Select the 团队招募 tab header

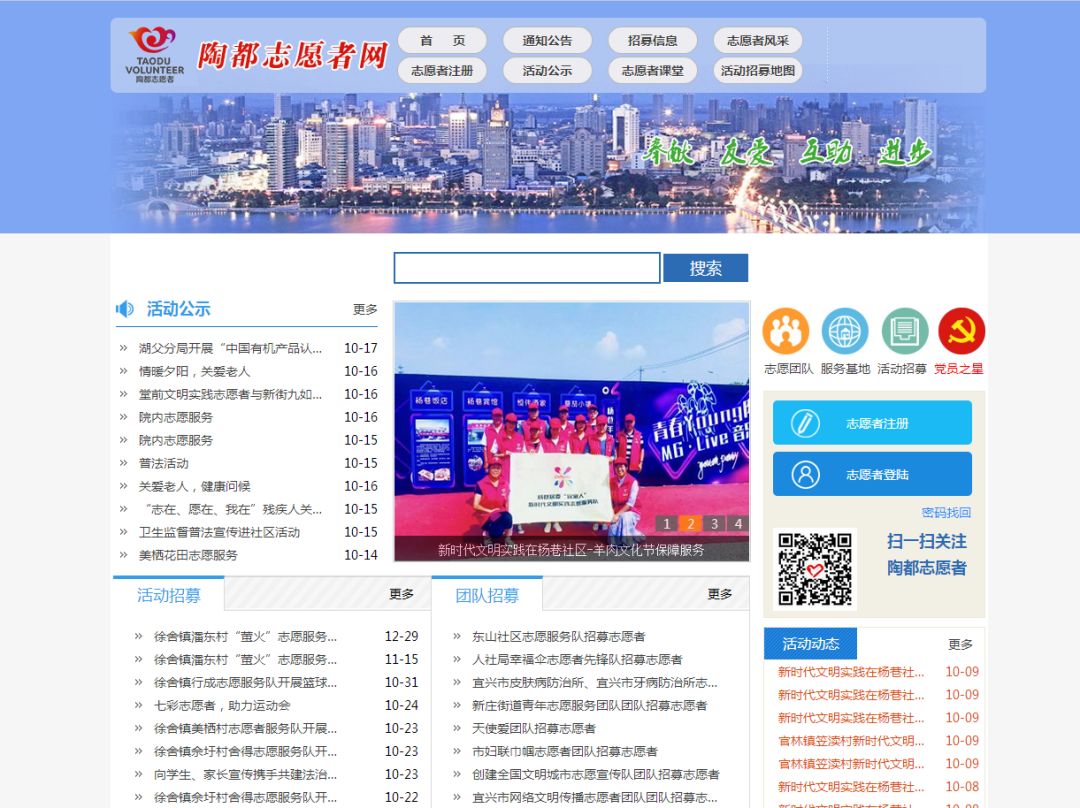point(487,595)
